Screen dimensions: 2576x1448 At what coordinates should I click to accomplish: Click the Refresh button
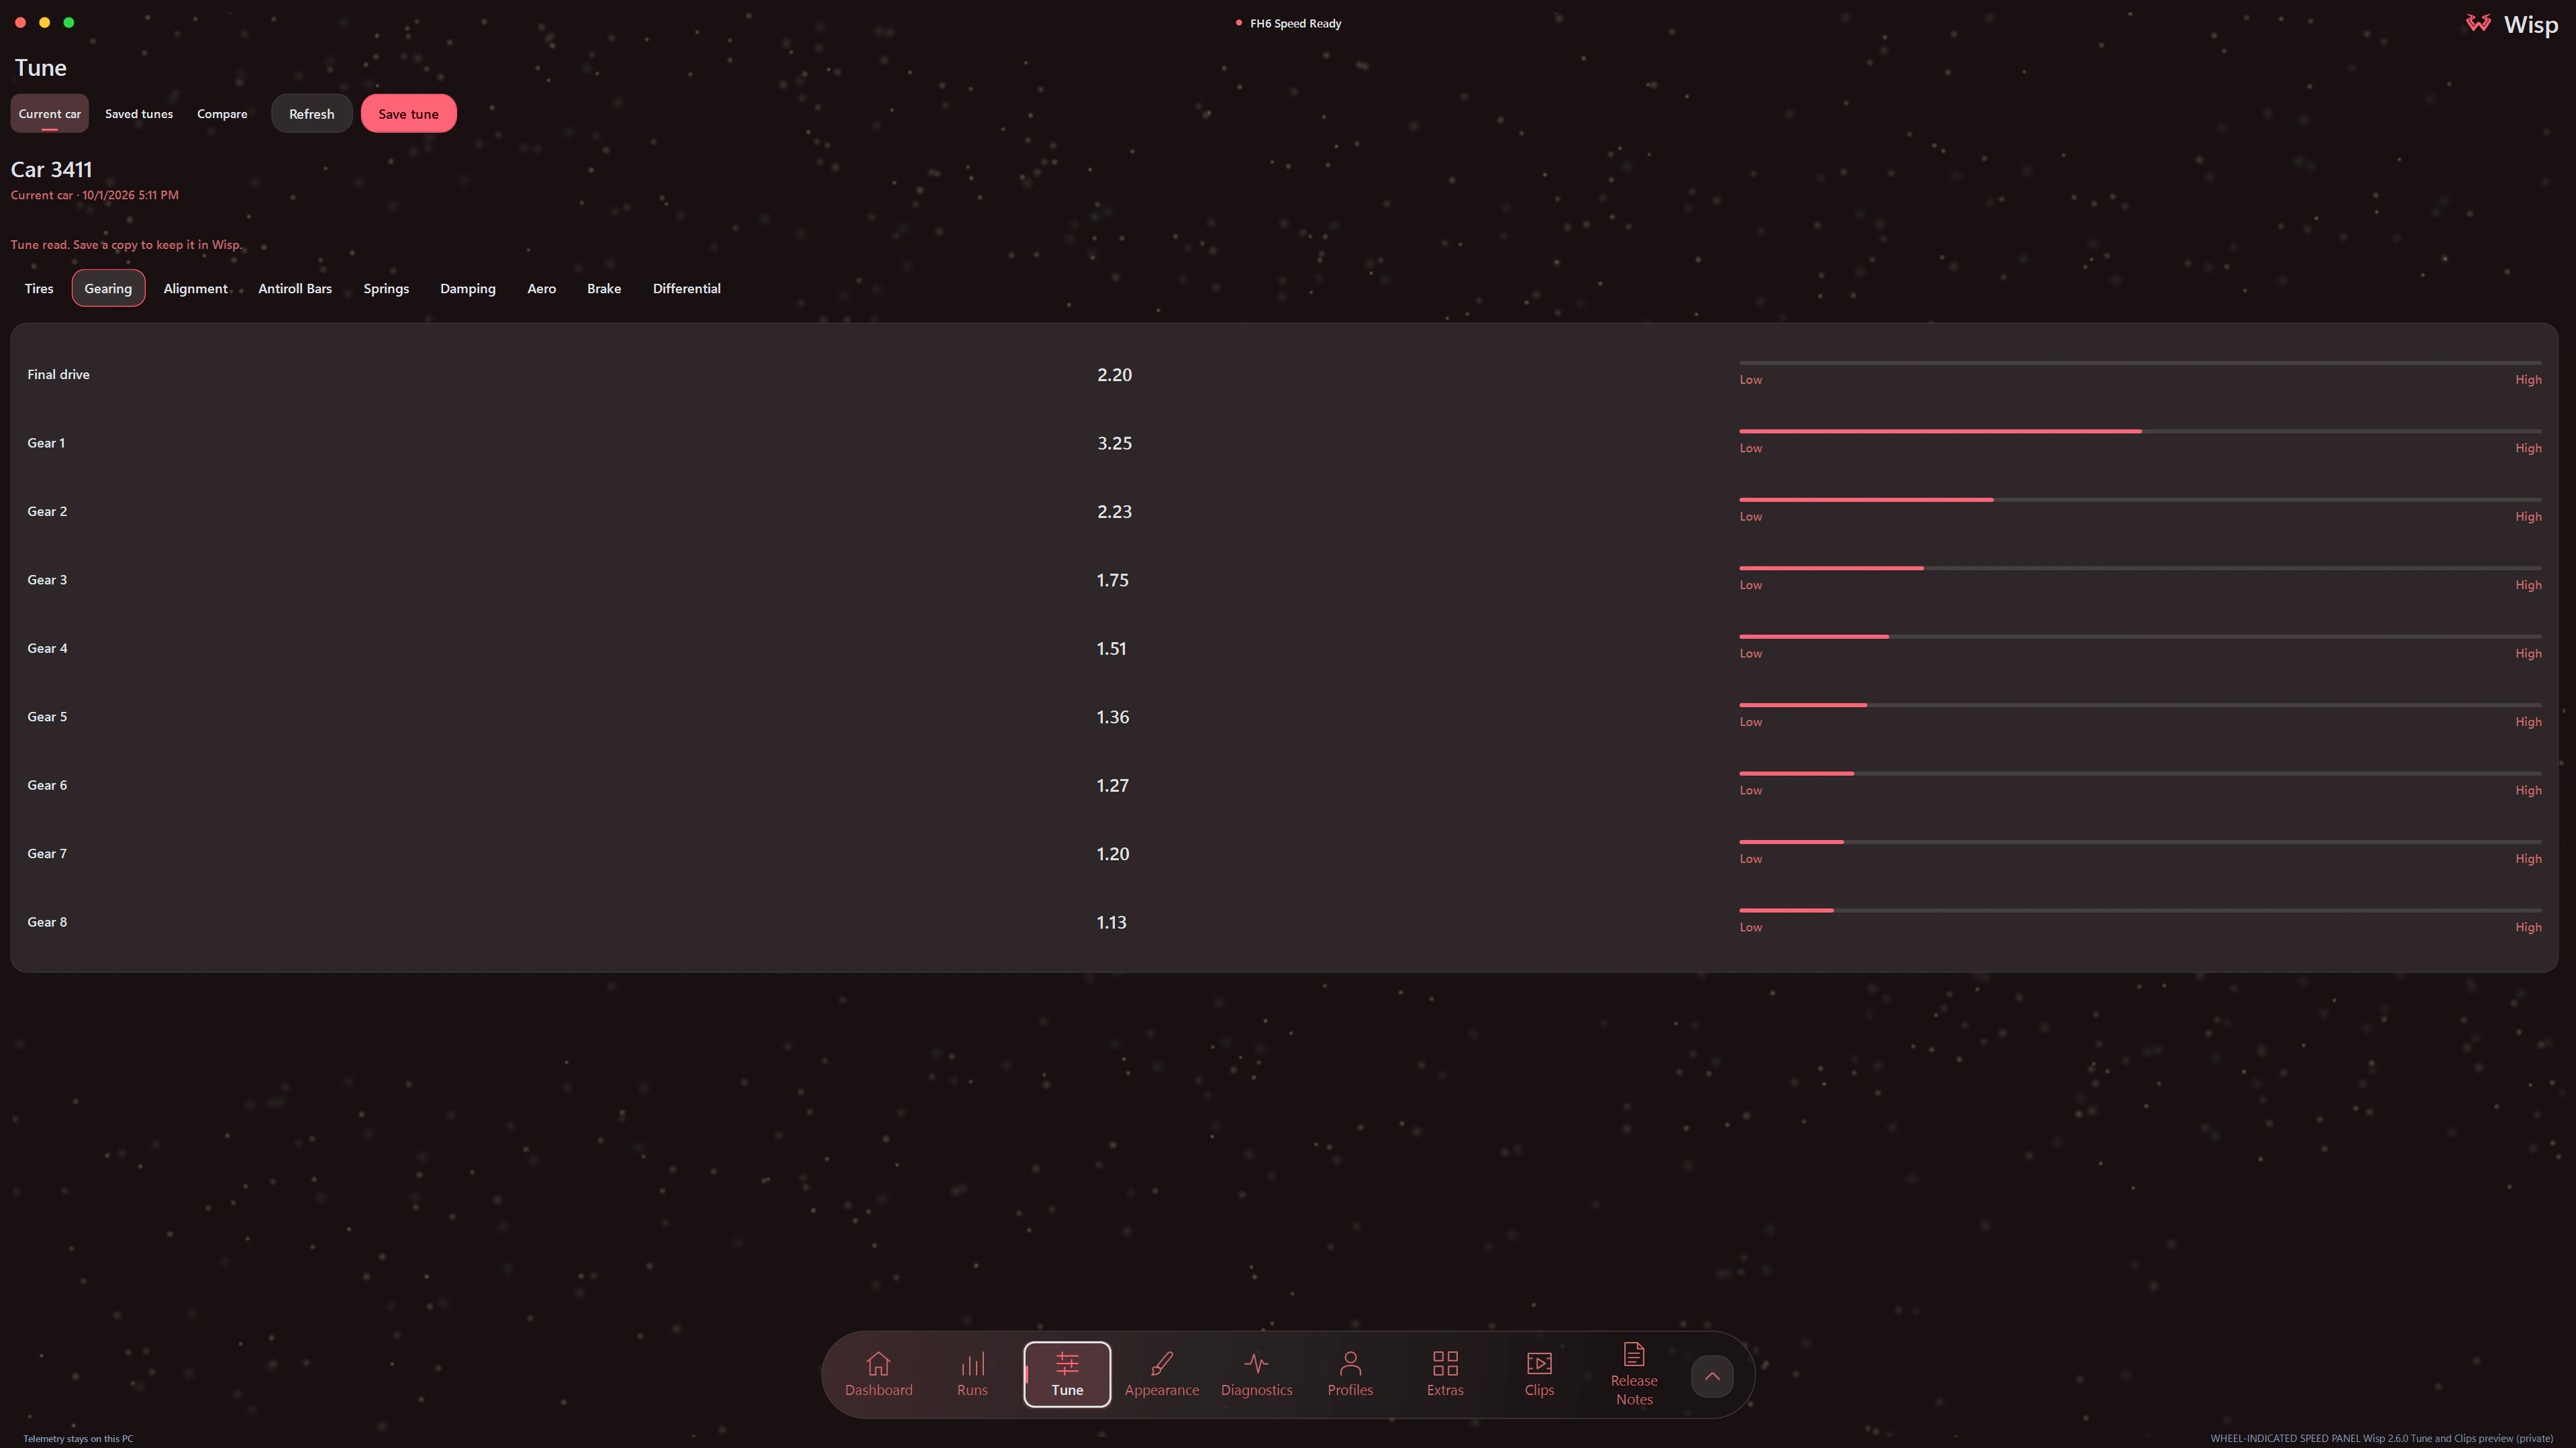click(312, 113)
